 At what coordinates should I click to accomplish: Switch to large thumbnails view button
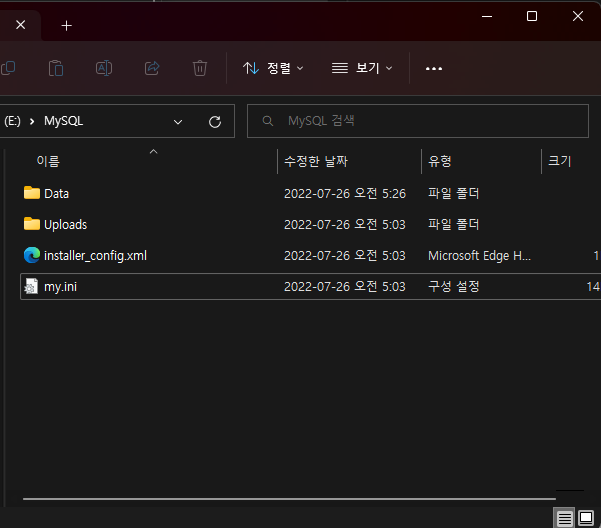[586, 518]
